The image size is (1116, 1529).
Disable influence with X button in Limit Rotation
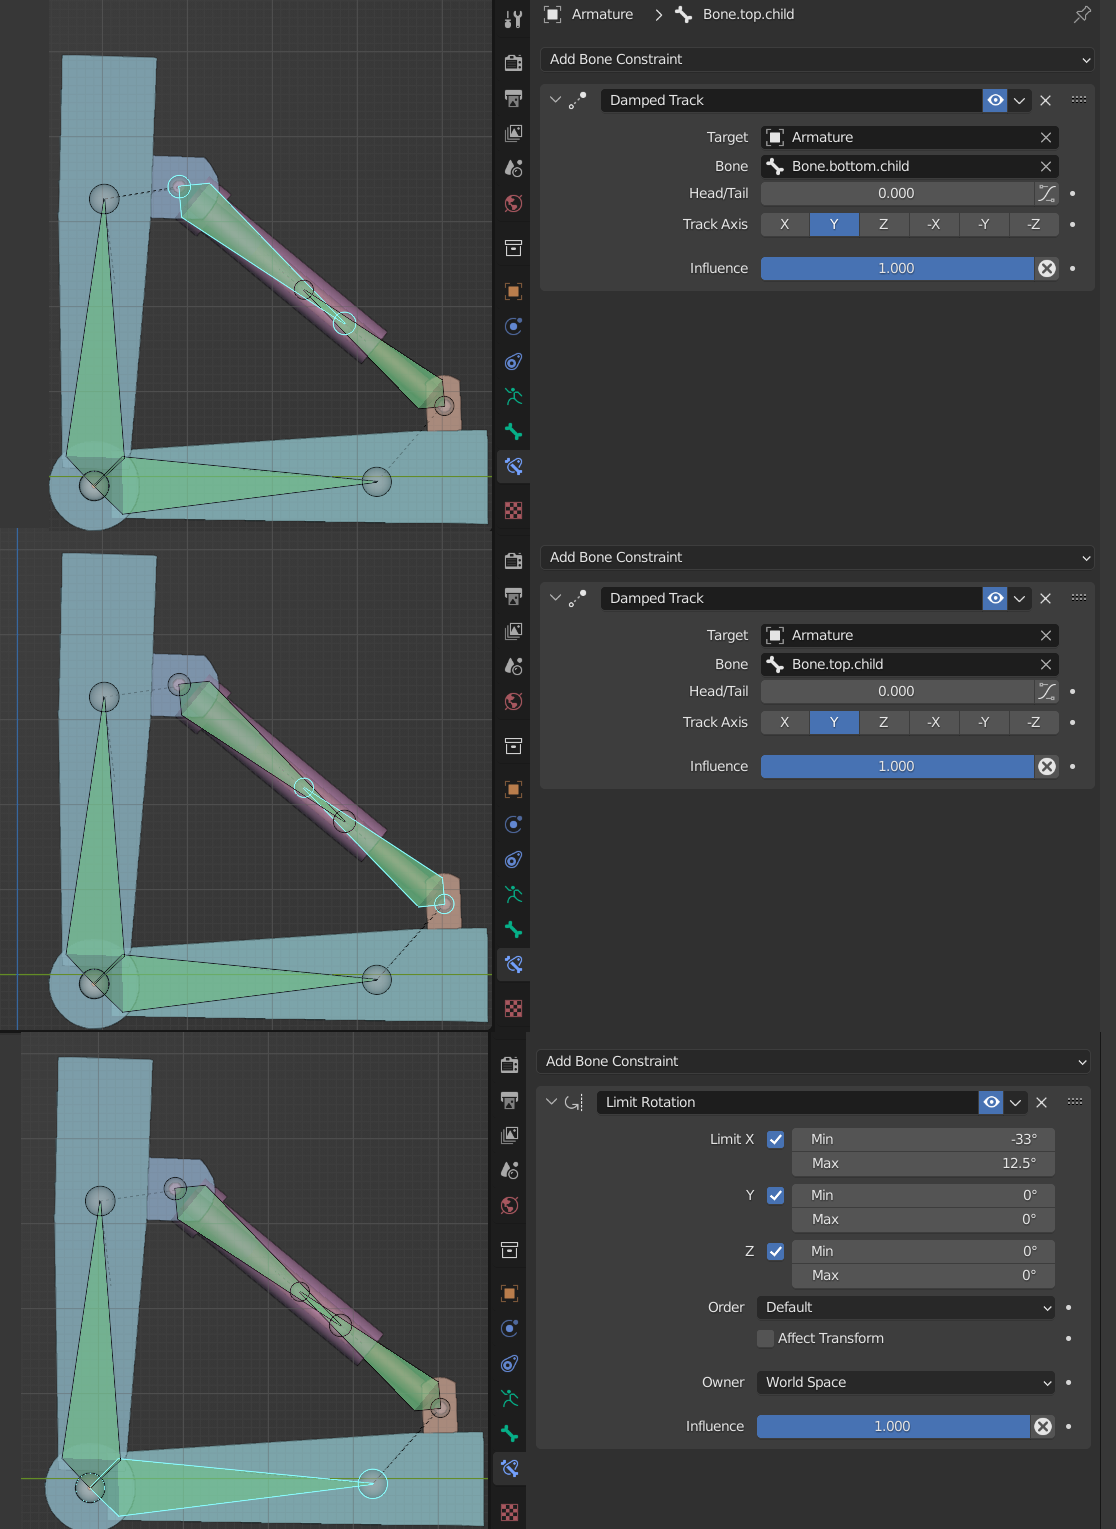pyautogui.click(x=1043, y=1426)
